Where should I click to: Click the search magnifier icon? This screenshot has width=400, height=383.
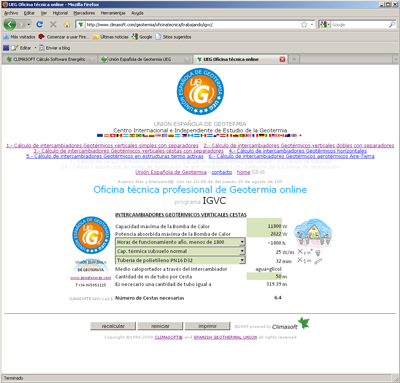coord(392,25)
